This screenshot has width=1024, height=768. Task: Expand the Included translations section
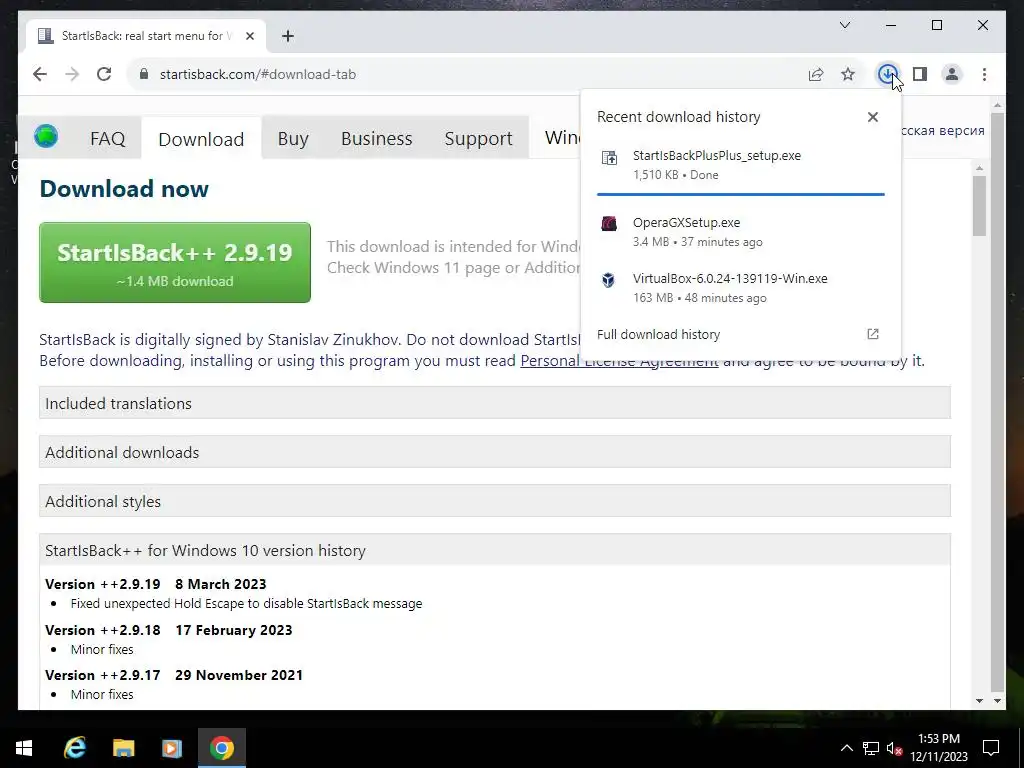(495, 403)
